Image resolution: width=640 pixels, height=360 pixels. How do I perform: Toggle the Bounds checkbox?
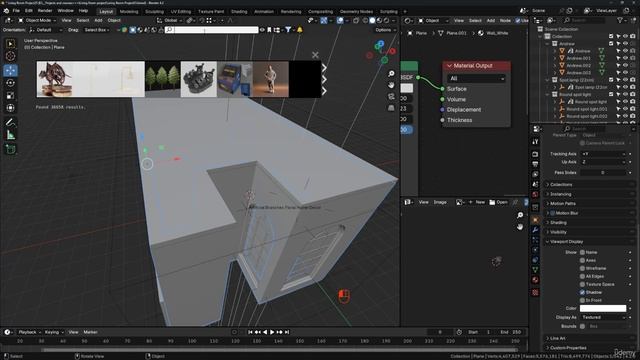(x=582, y=326)
